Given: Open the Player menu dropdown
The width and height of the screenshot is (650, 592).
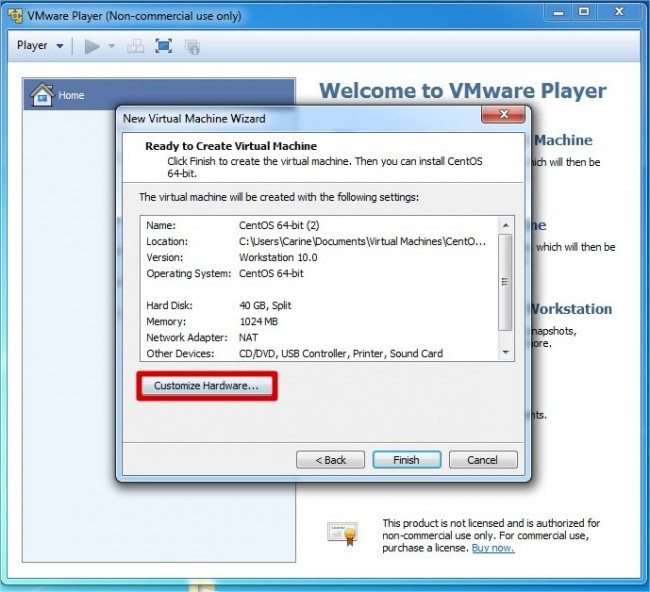Looking at the screenshot, I should tap(40, 45).
